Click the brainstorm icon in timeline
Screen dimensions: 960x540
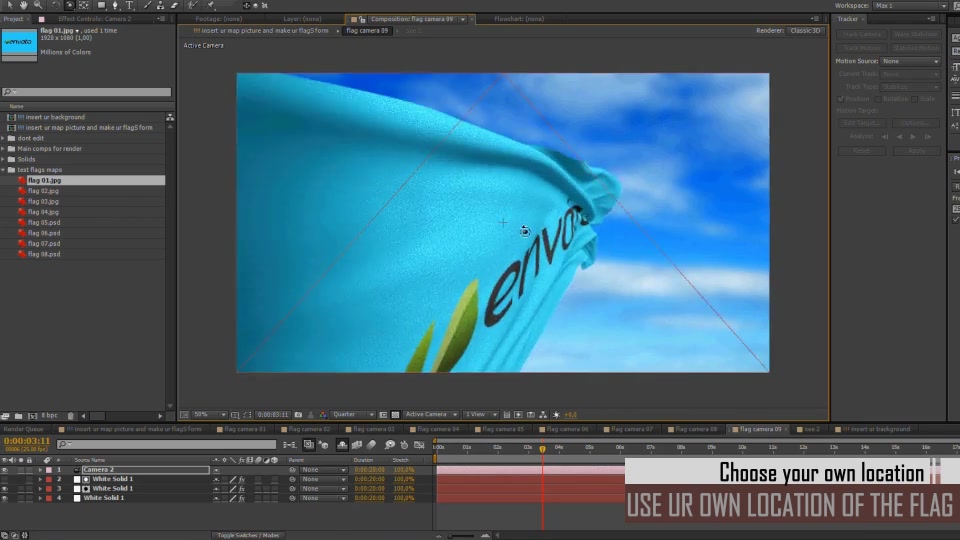pyautogui.click(x=389, y=444)
